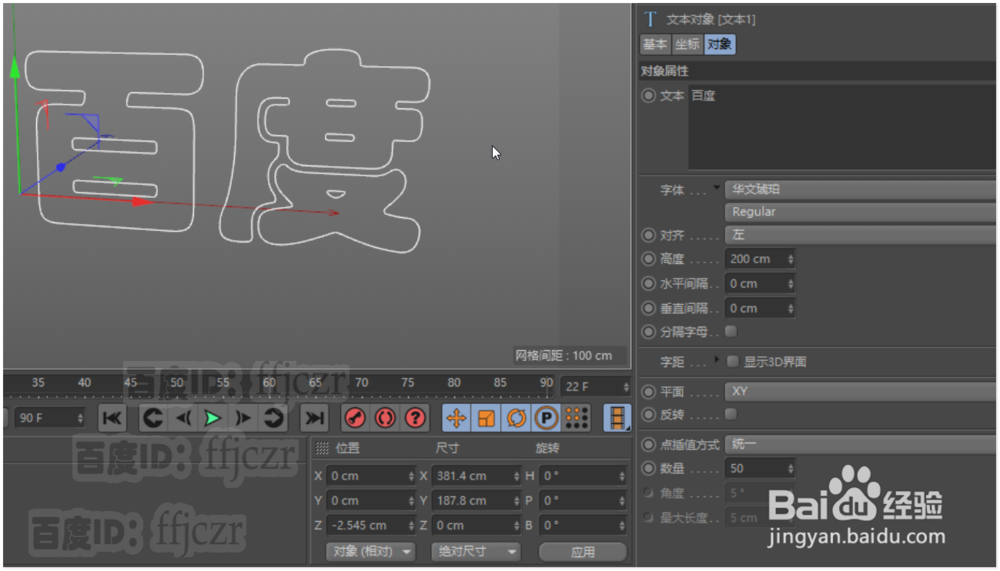Click the green Y axis arrow handle
1000x571 pixels.
pyautogui.click(x=15, y=66)
